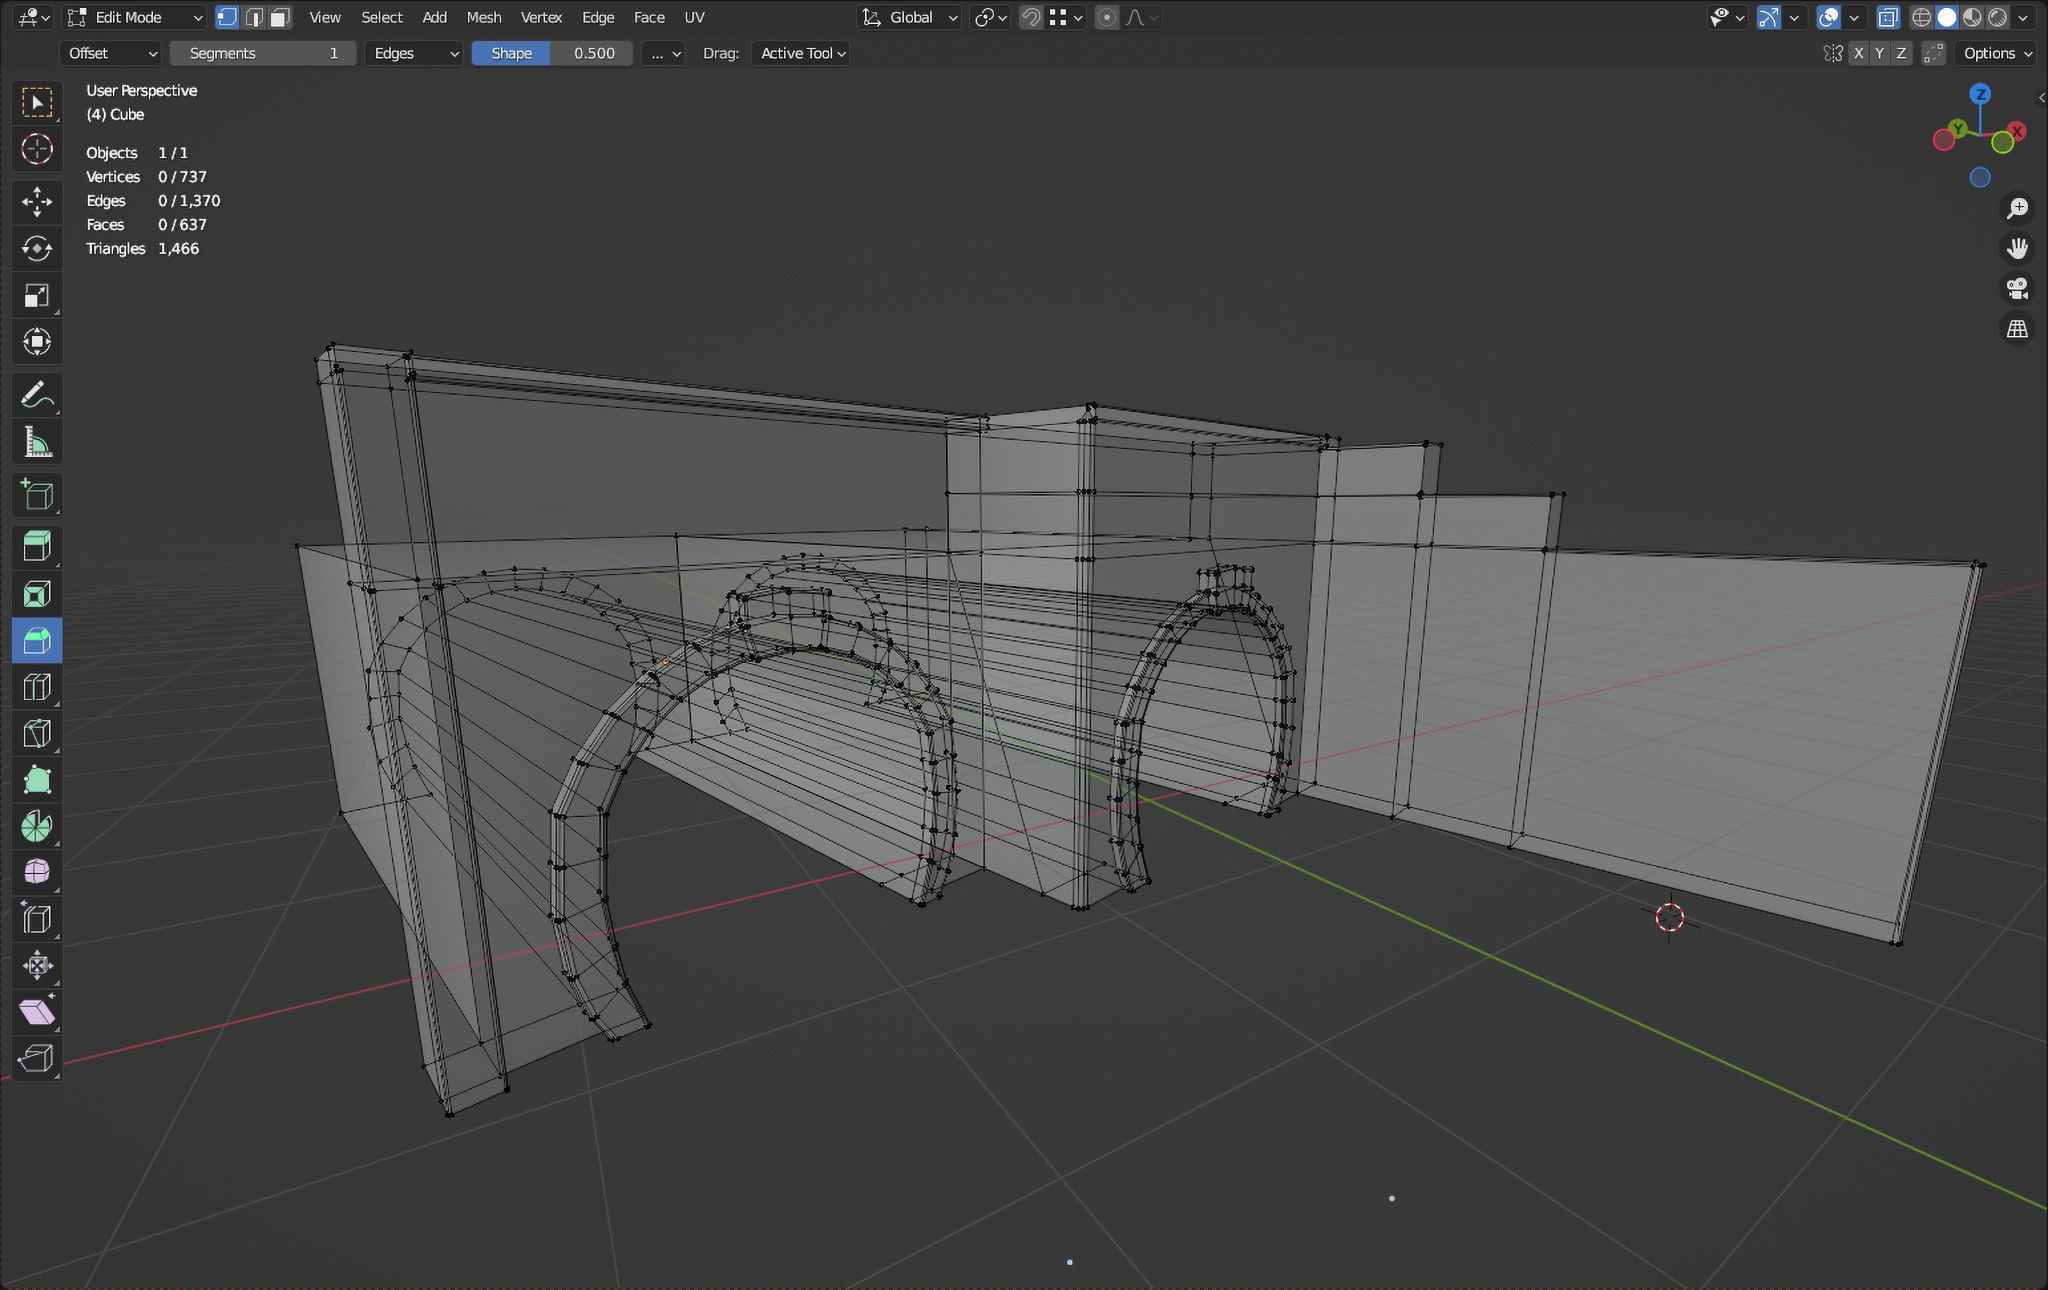Open the Edge menu
2048x1290 pixels.
tap(598, 17)
